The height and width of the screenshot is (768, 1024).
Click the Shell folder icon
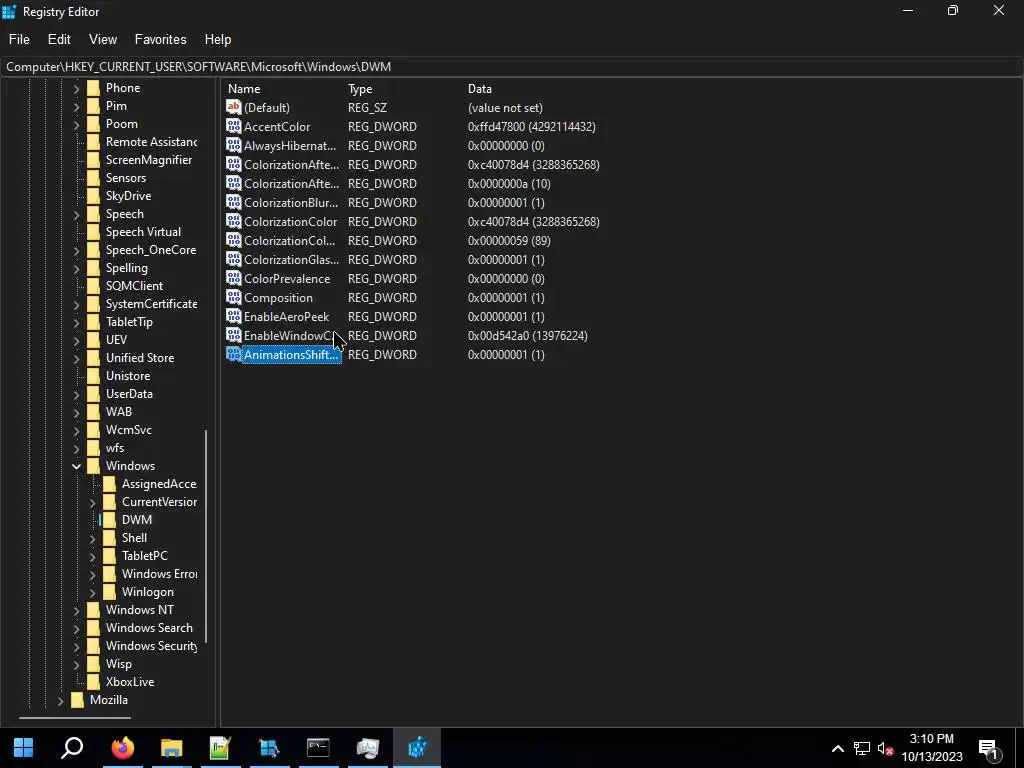click(110, 537)
